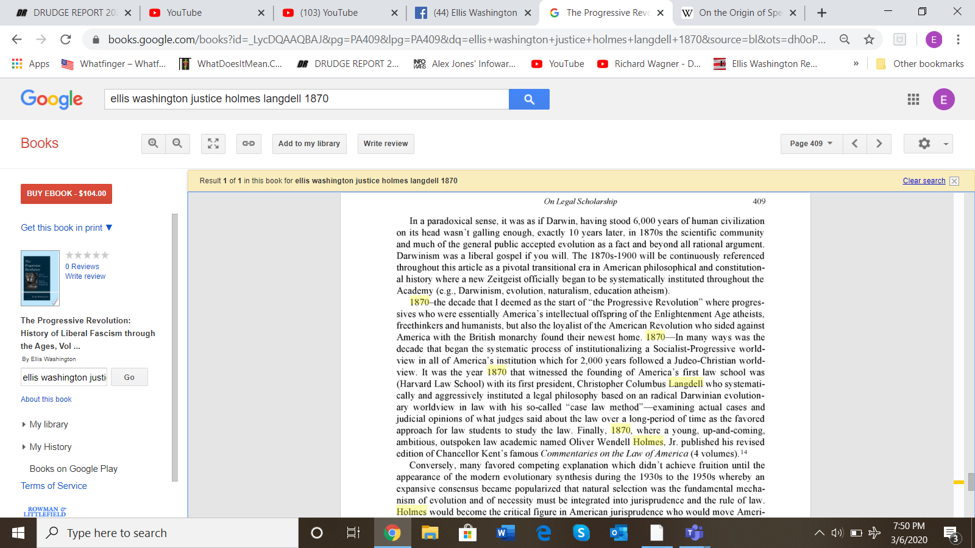The height and width of the screenshot is (548, 975).
Task: Click the Buy eBook button
Action: click(66, 193)
